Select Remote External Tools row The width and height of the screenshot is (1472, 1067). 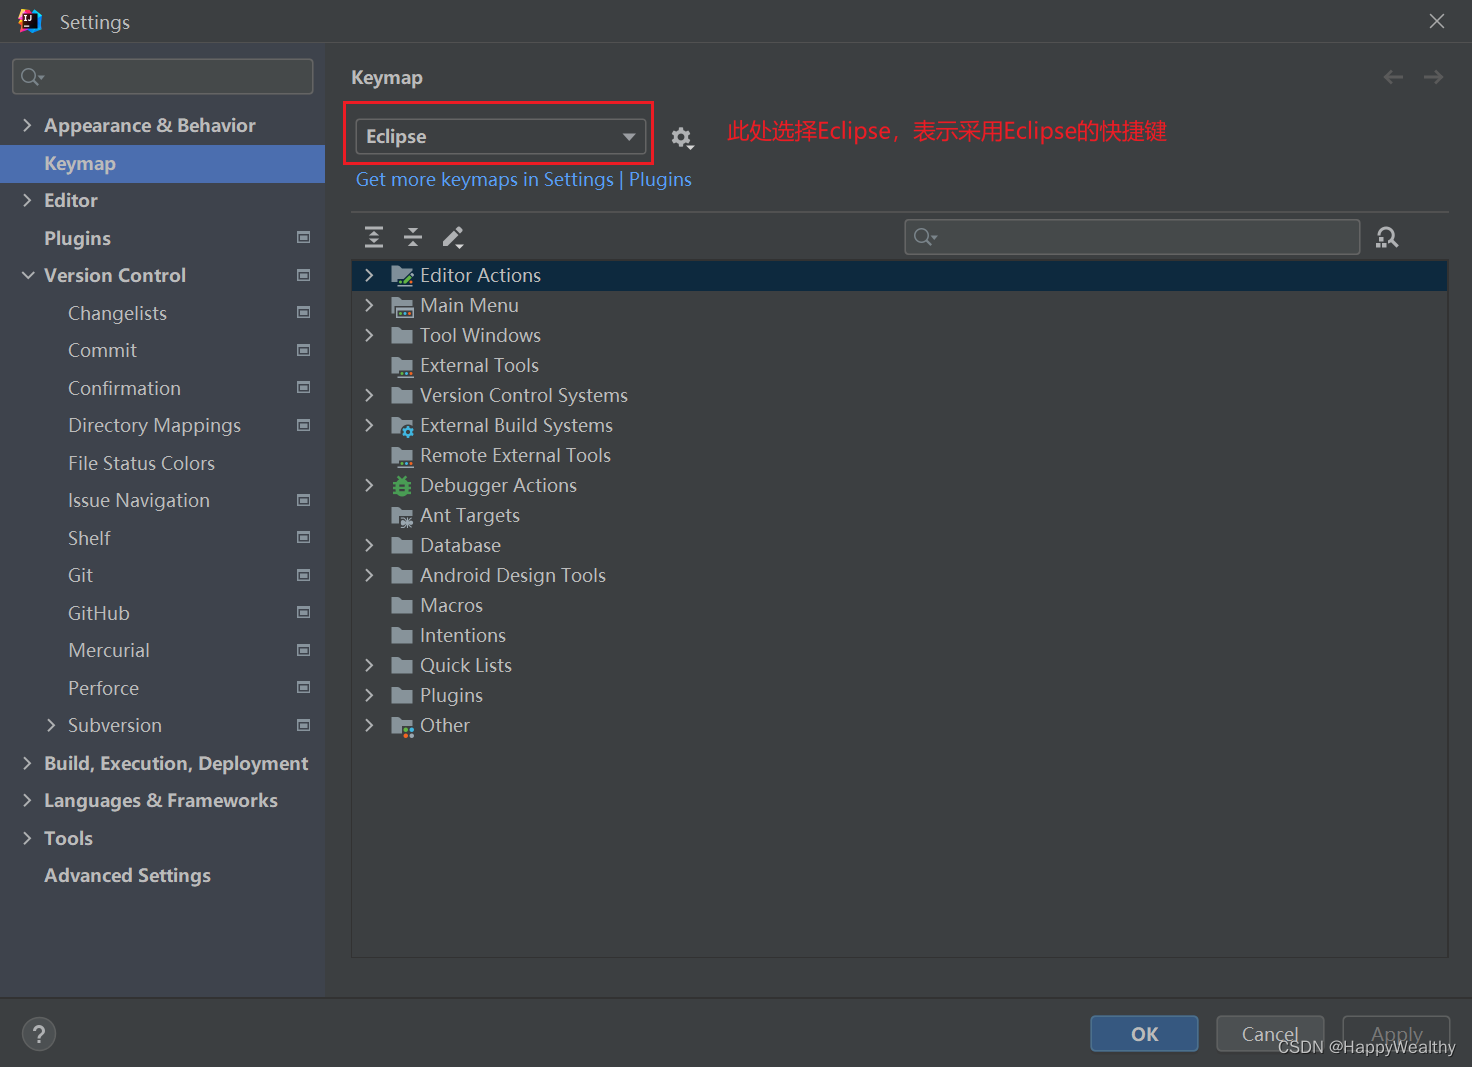[900, 455]
